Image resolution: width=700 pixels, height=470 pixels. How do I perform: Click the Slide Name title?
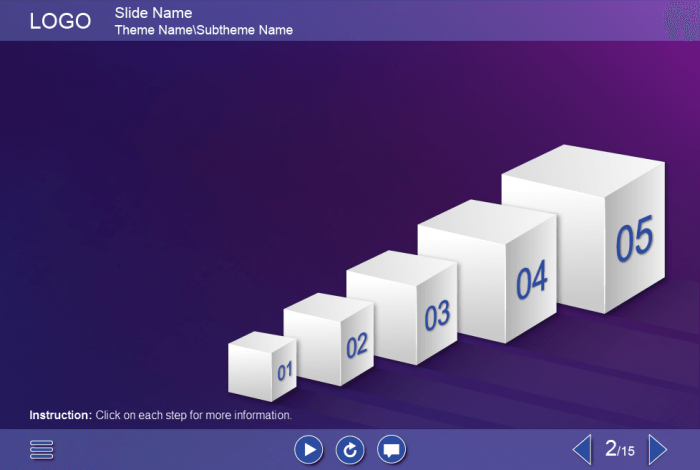[153, 13]
